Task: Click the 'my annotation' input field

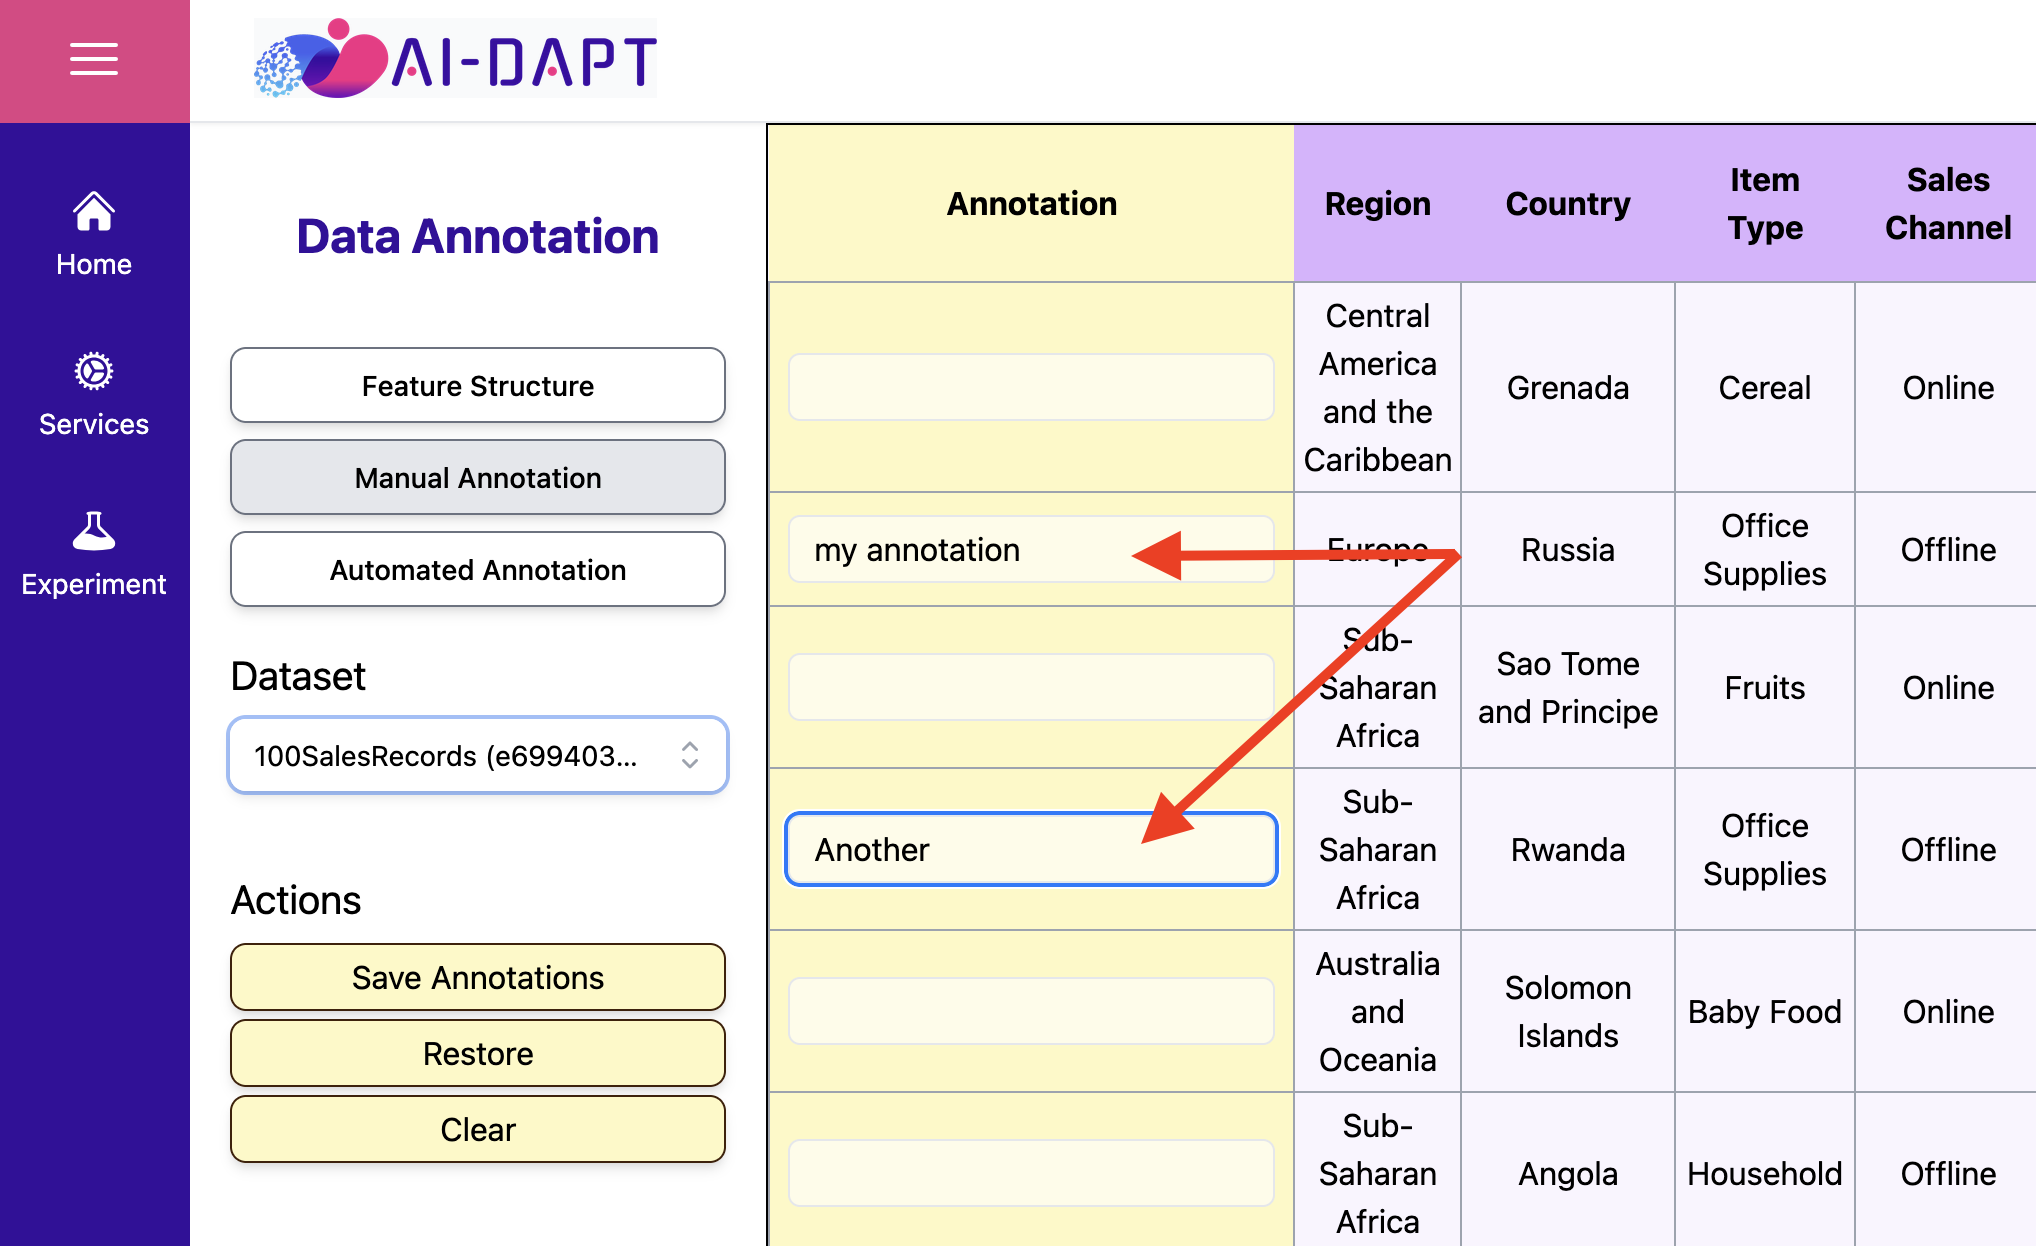Action: 1031,549
